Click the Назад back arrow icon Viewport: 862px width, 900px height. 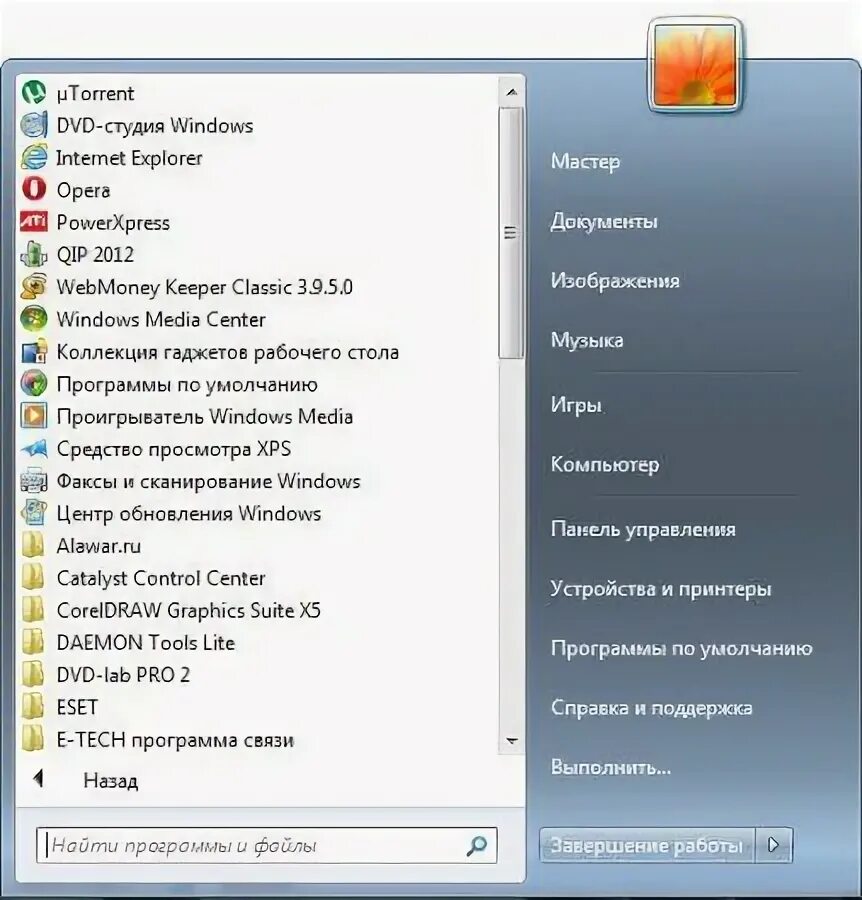pyautogui.click(x=38, y=779)
